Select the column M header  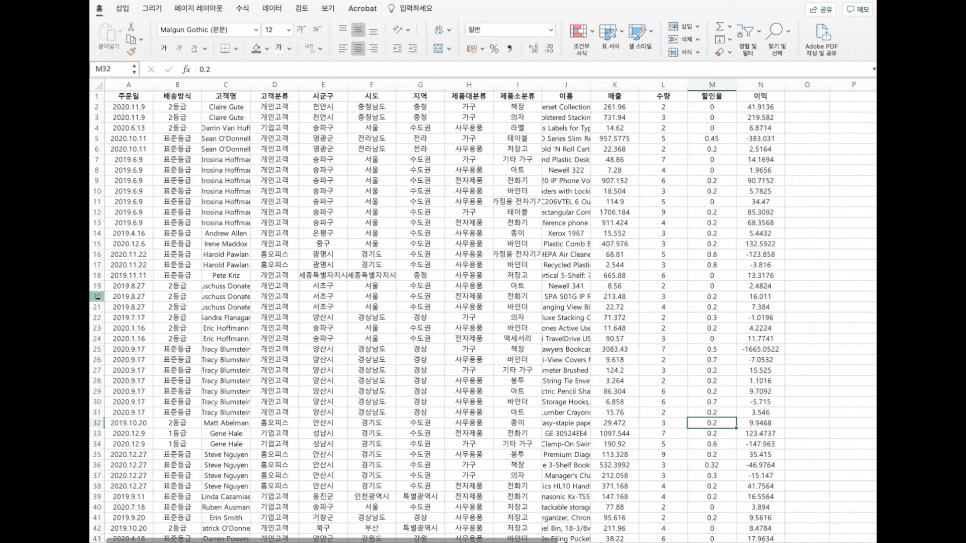point(712,84)
